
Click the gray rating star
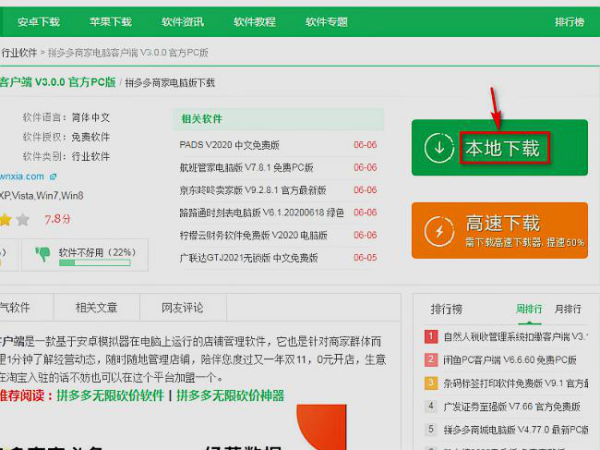[23, 220]
